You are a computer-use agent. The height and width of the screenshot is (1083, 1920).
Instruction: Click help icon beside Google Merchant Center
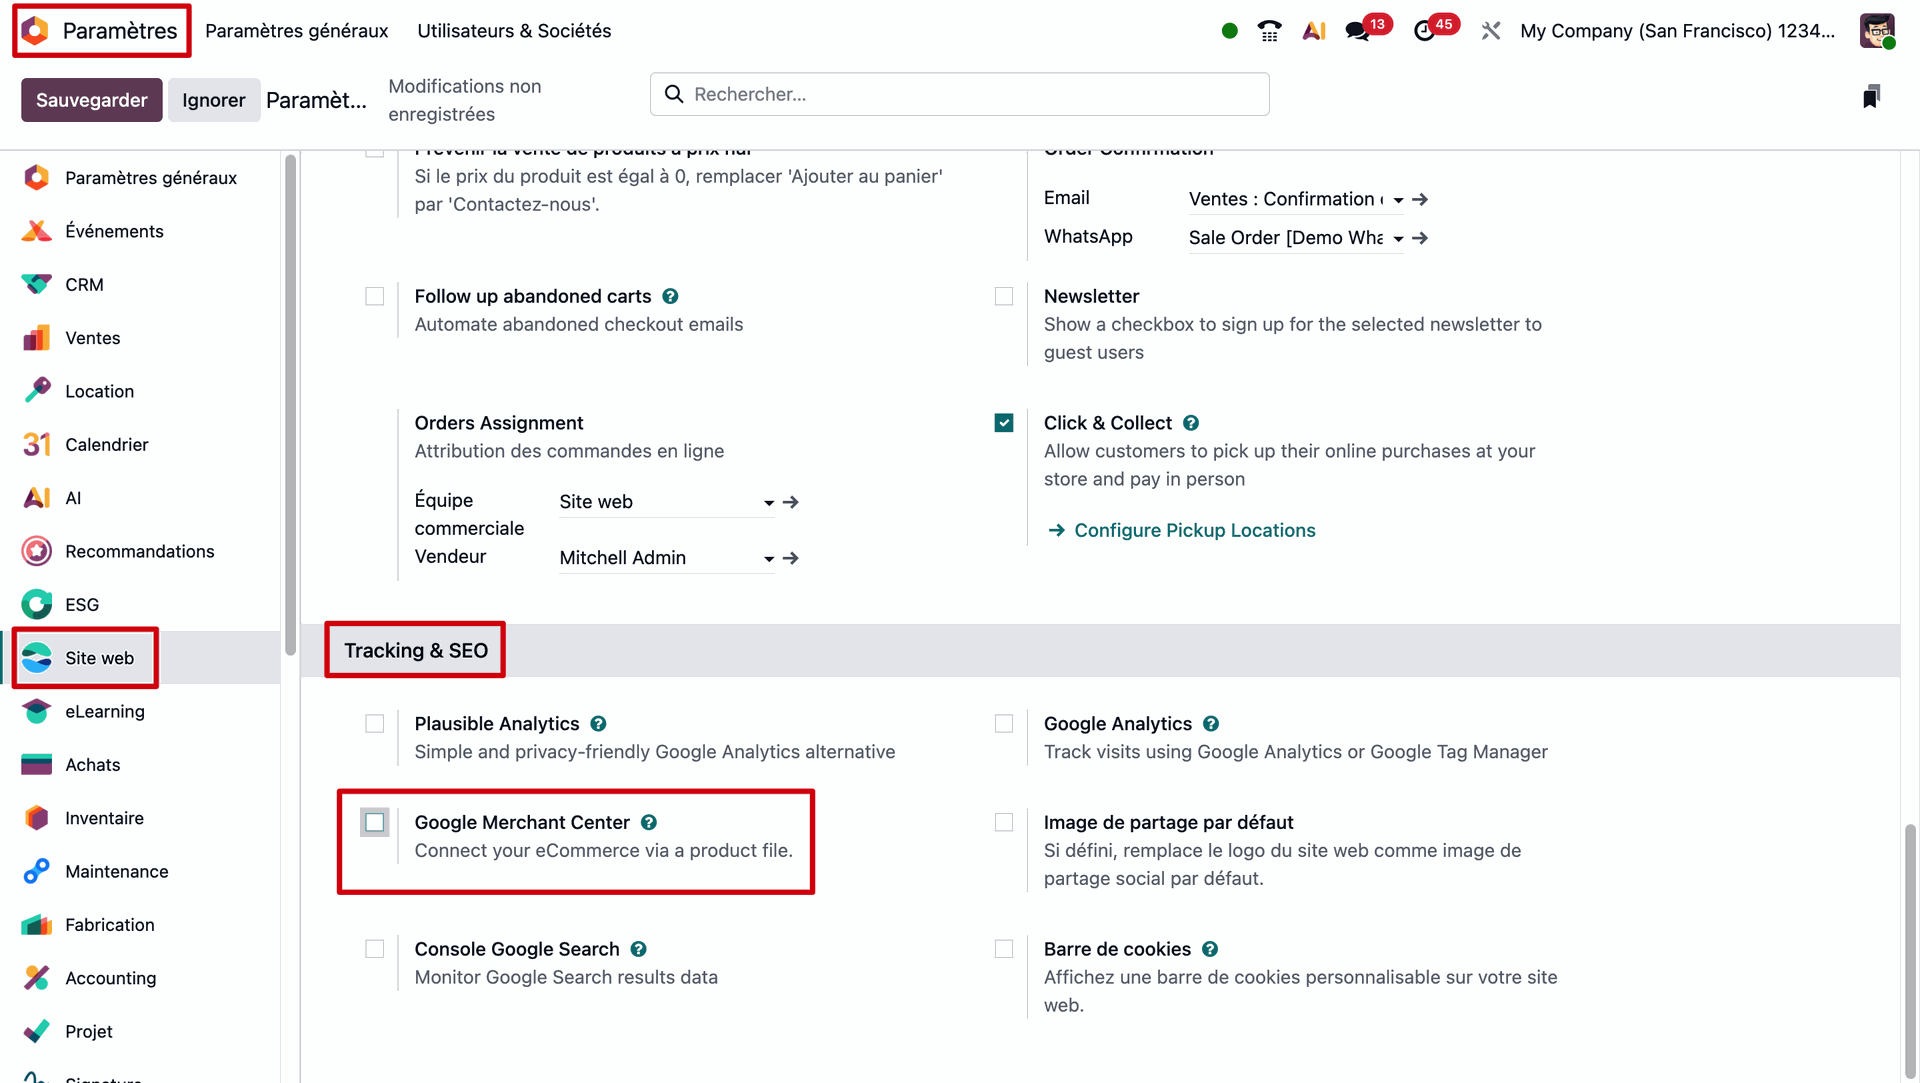tap(649, 822)
